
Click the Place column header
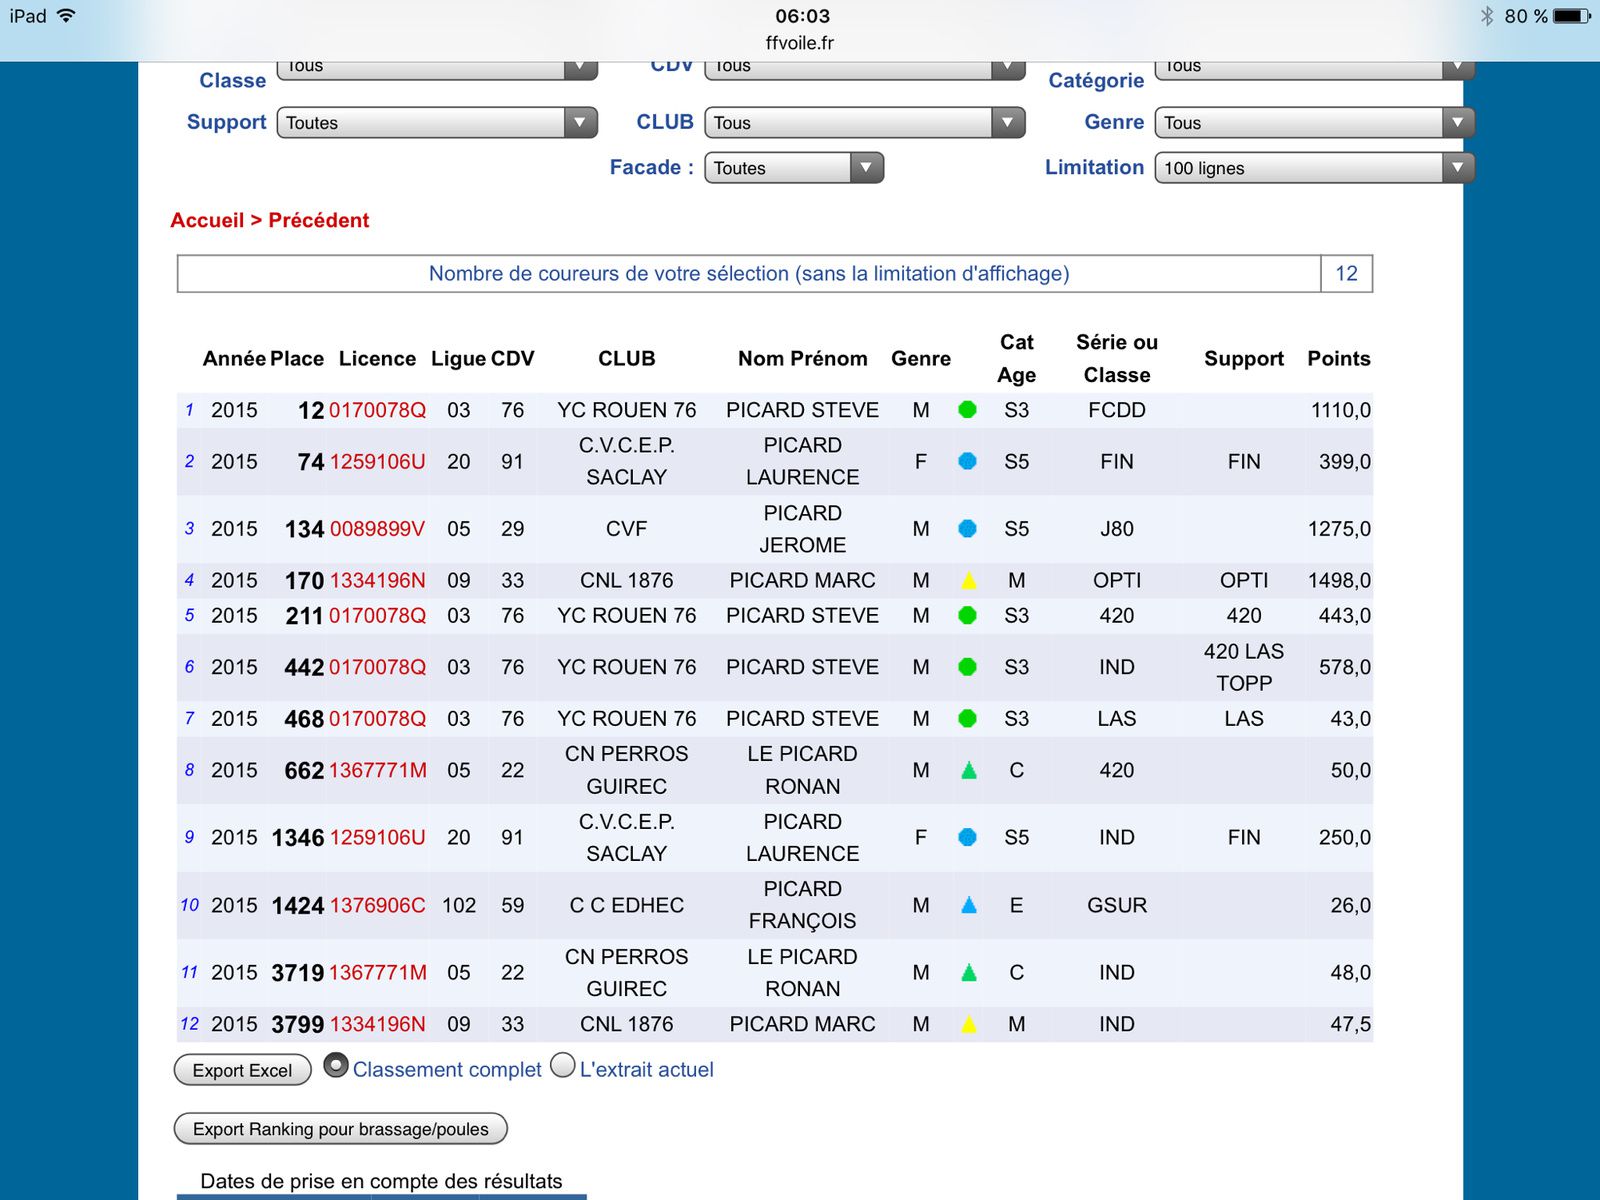coord(297,359)
